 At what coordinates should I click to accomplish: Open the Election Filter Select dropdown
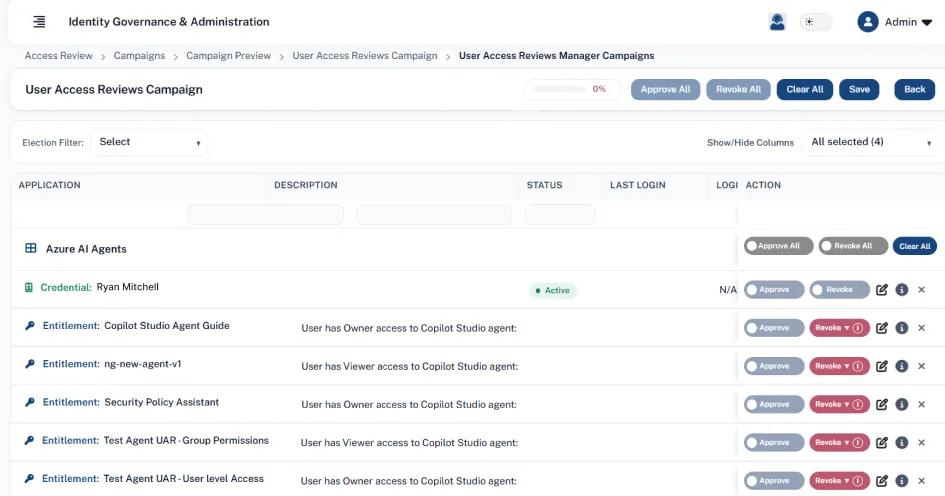tap(149, 142)
